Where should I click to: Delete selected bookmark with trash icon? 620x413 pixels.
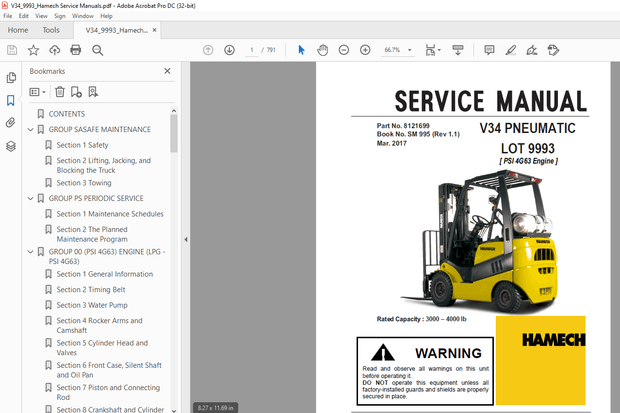60,92
